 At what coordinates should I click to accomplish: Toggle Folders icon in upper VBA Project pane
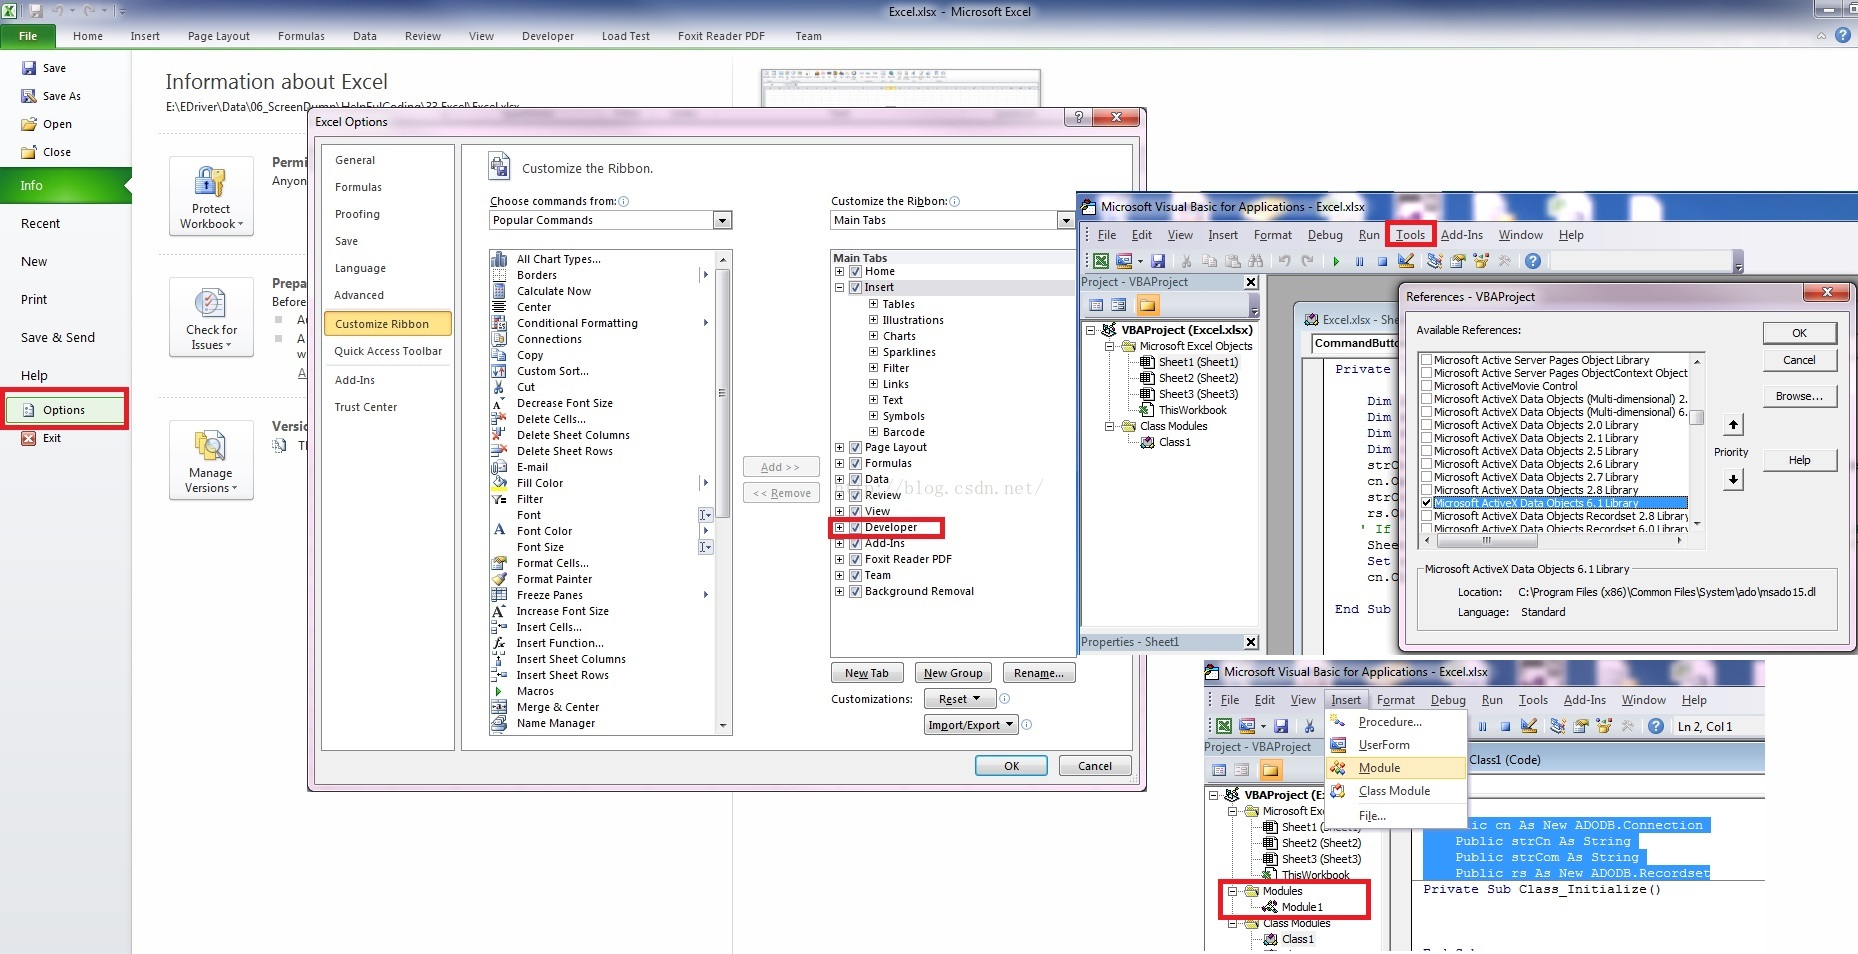[1147, 305]
